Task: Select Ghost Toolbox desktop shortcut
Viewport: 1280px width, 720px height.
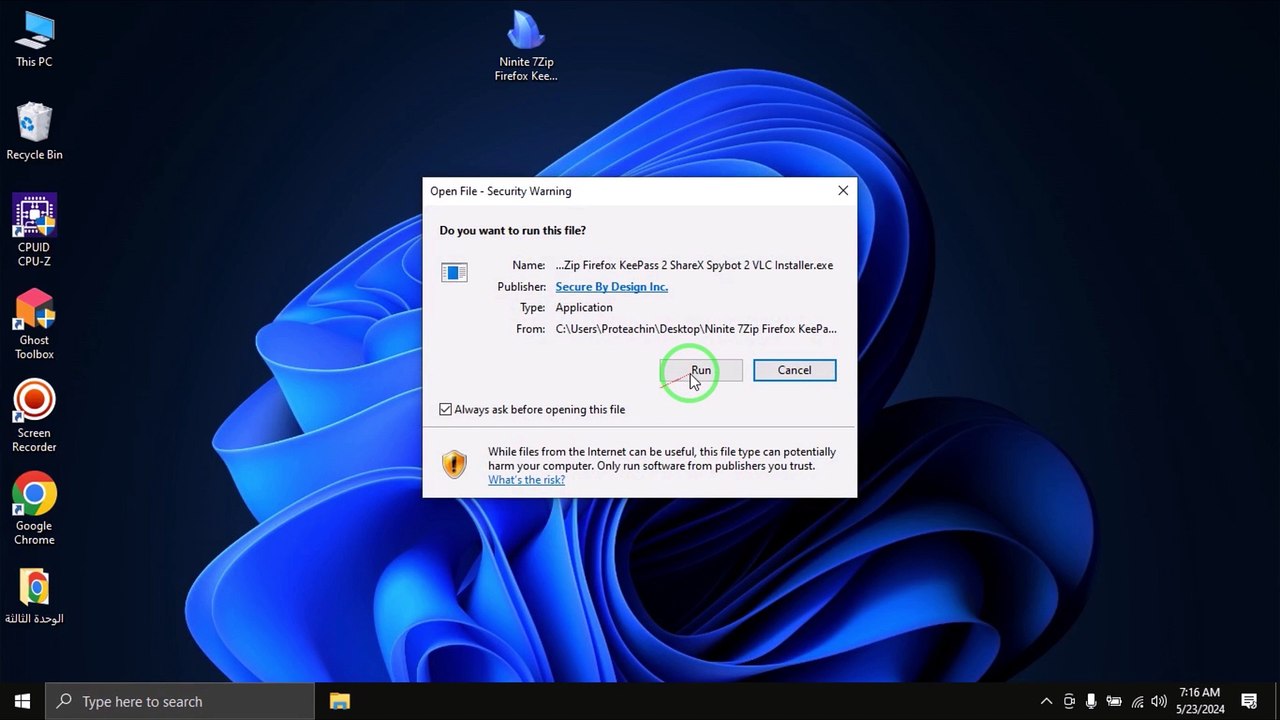Action: 34,324
